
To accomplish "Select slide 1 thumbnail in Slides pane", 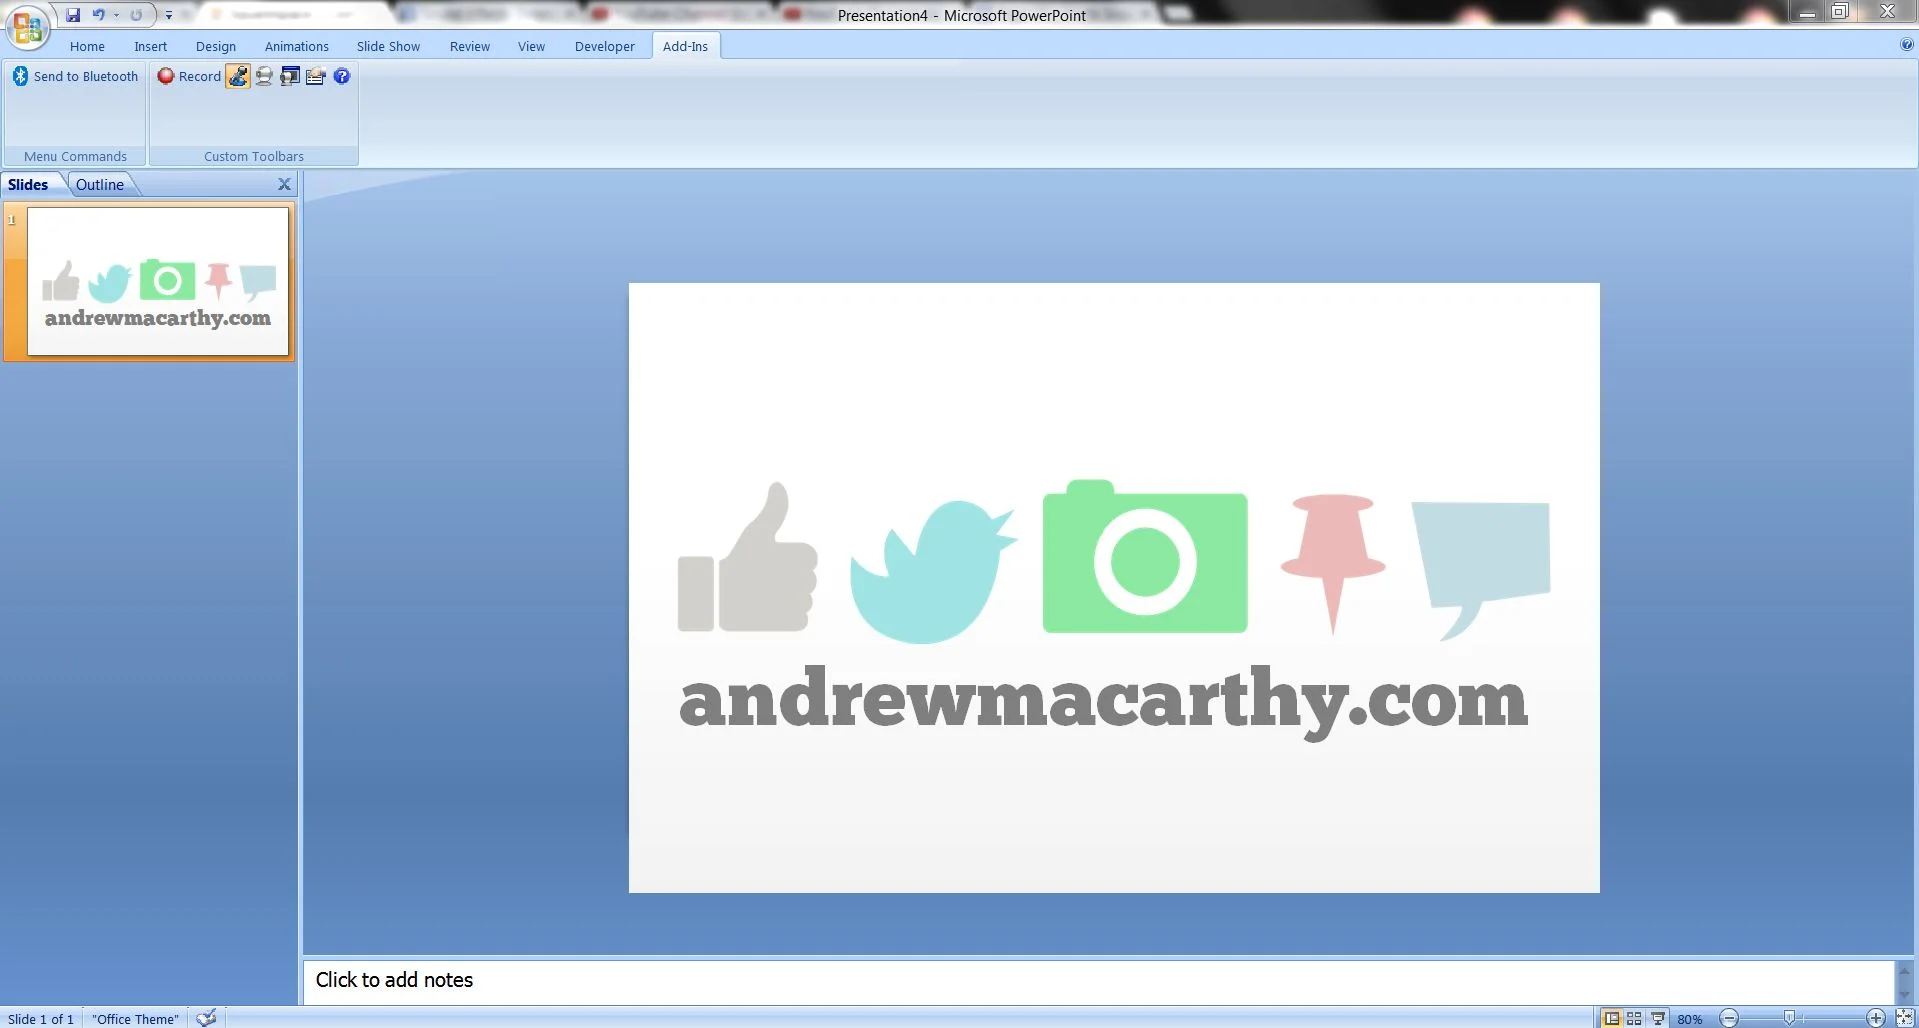I will point(158,281).
